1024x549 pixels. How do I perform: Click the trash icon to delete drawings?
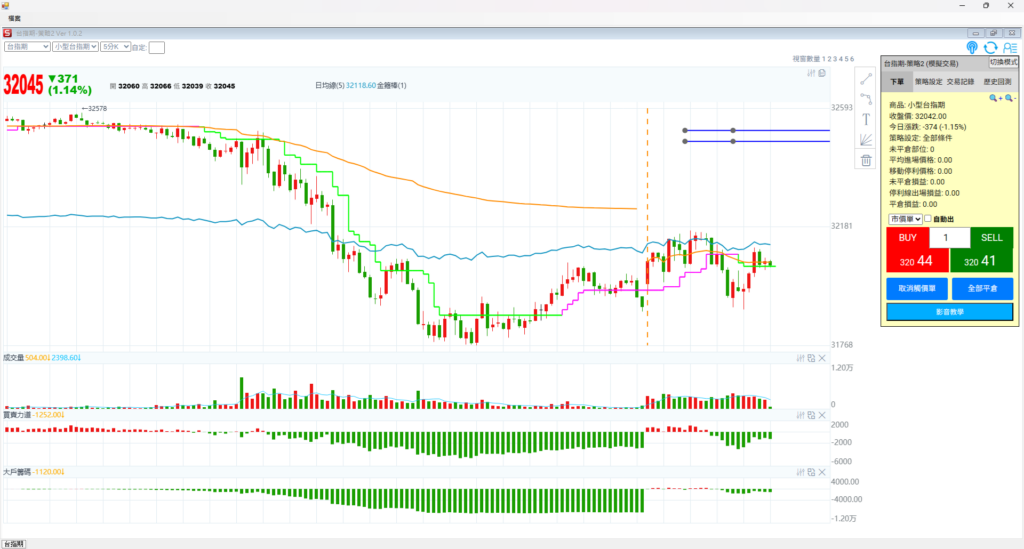tap(866, 160)
